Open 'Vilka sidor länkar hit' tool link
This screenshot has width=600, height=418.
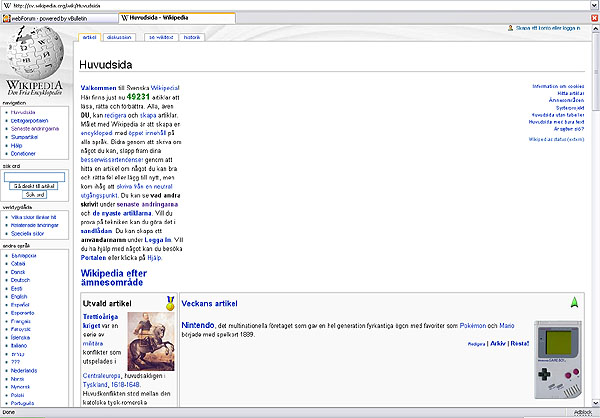[33, 217]
